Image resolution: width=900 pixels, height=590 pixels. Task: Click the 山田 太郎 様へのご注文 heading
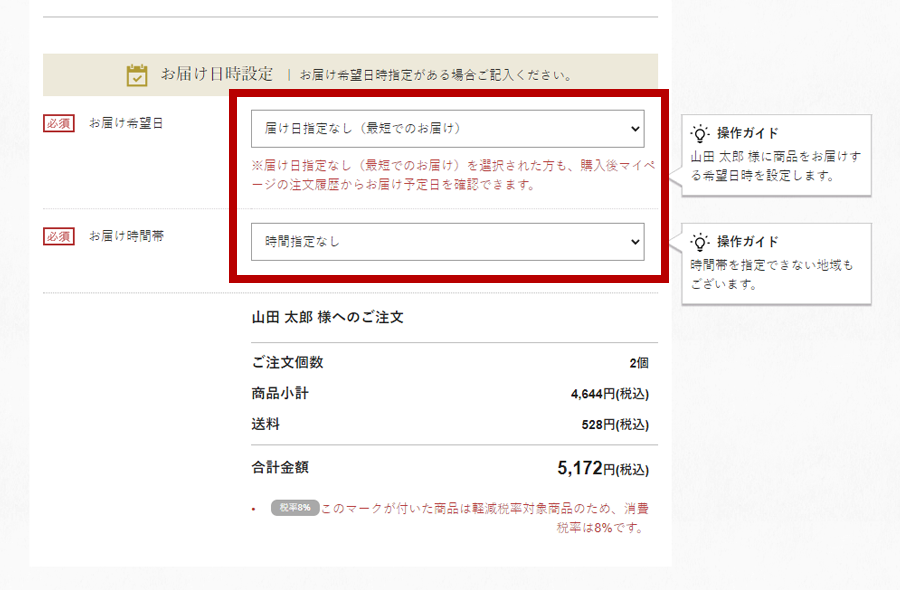click(x=327, y=317)
